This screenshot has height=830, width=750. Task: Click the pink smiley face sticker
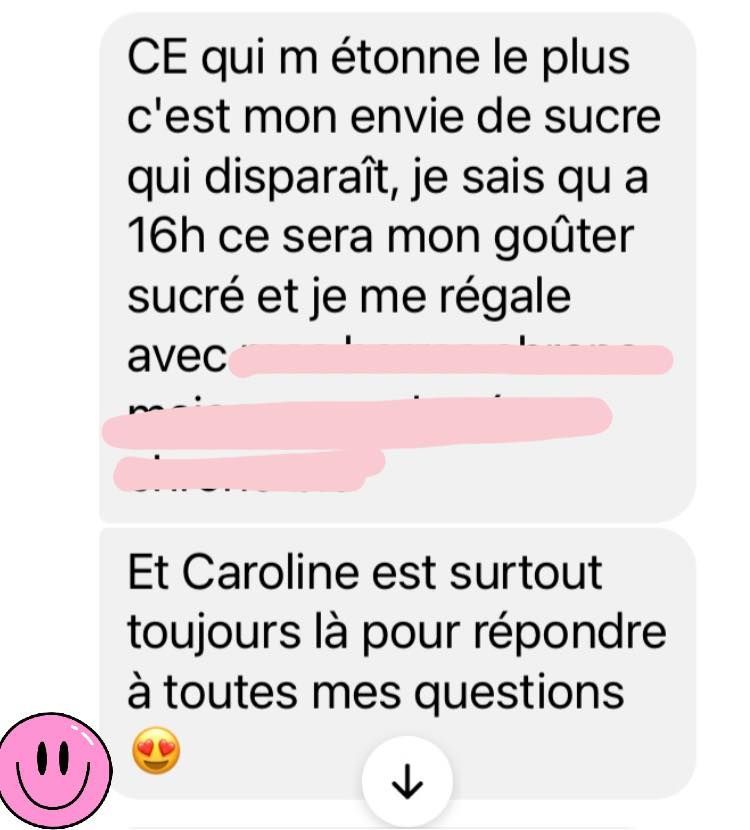pos(55,771)
